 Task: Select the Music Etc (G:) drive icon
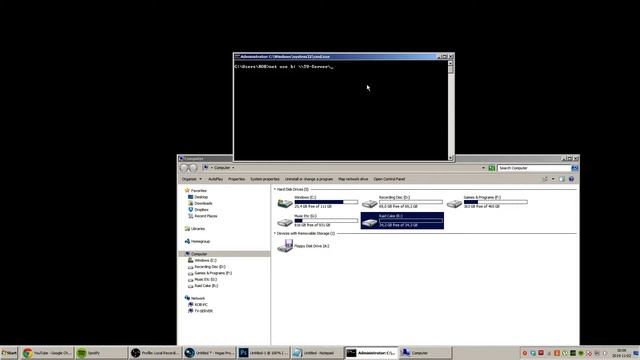click(284, 222)
